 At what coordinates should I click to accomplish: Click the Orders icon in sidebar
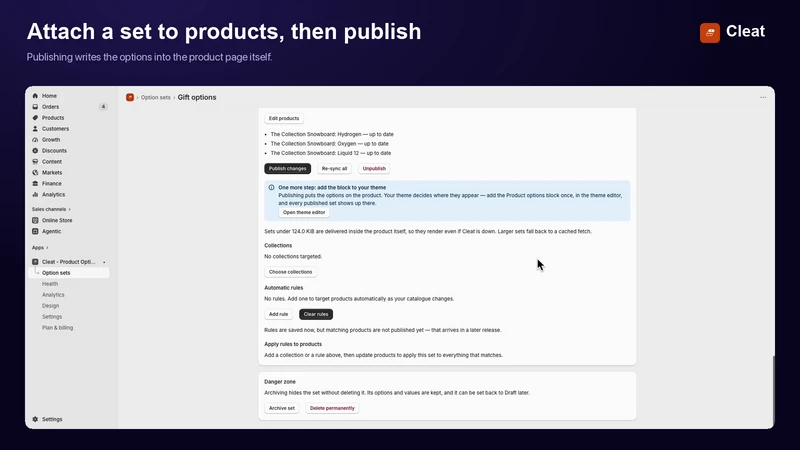point(35,107)
